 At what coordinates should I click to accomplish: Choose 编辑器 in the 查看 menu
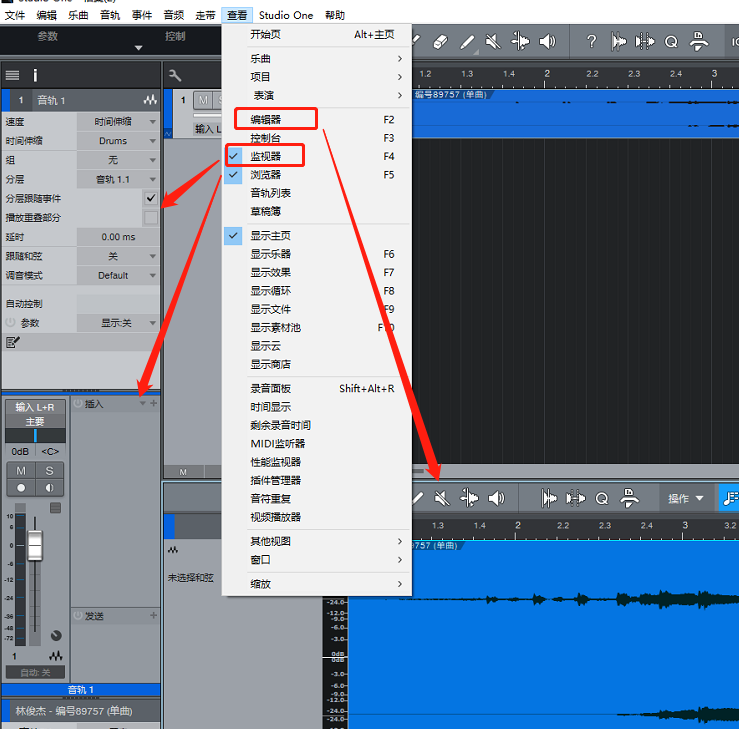coord(317,120)
